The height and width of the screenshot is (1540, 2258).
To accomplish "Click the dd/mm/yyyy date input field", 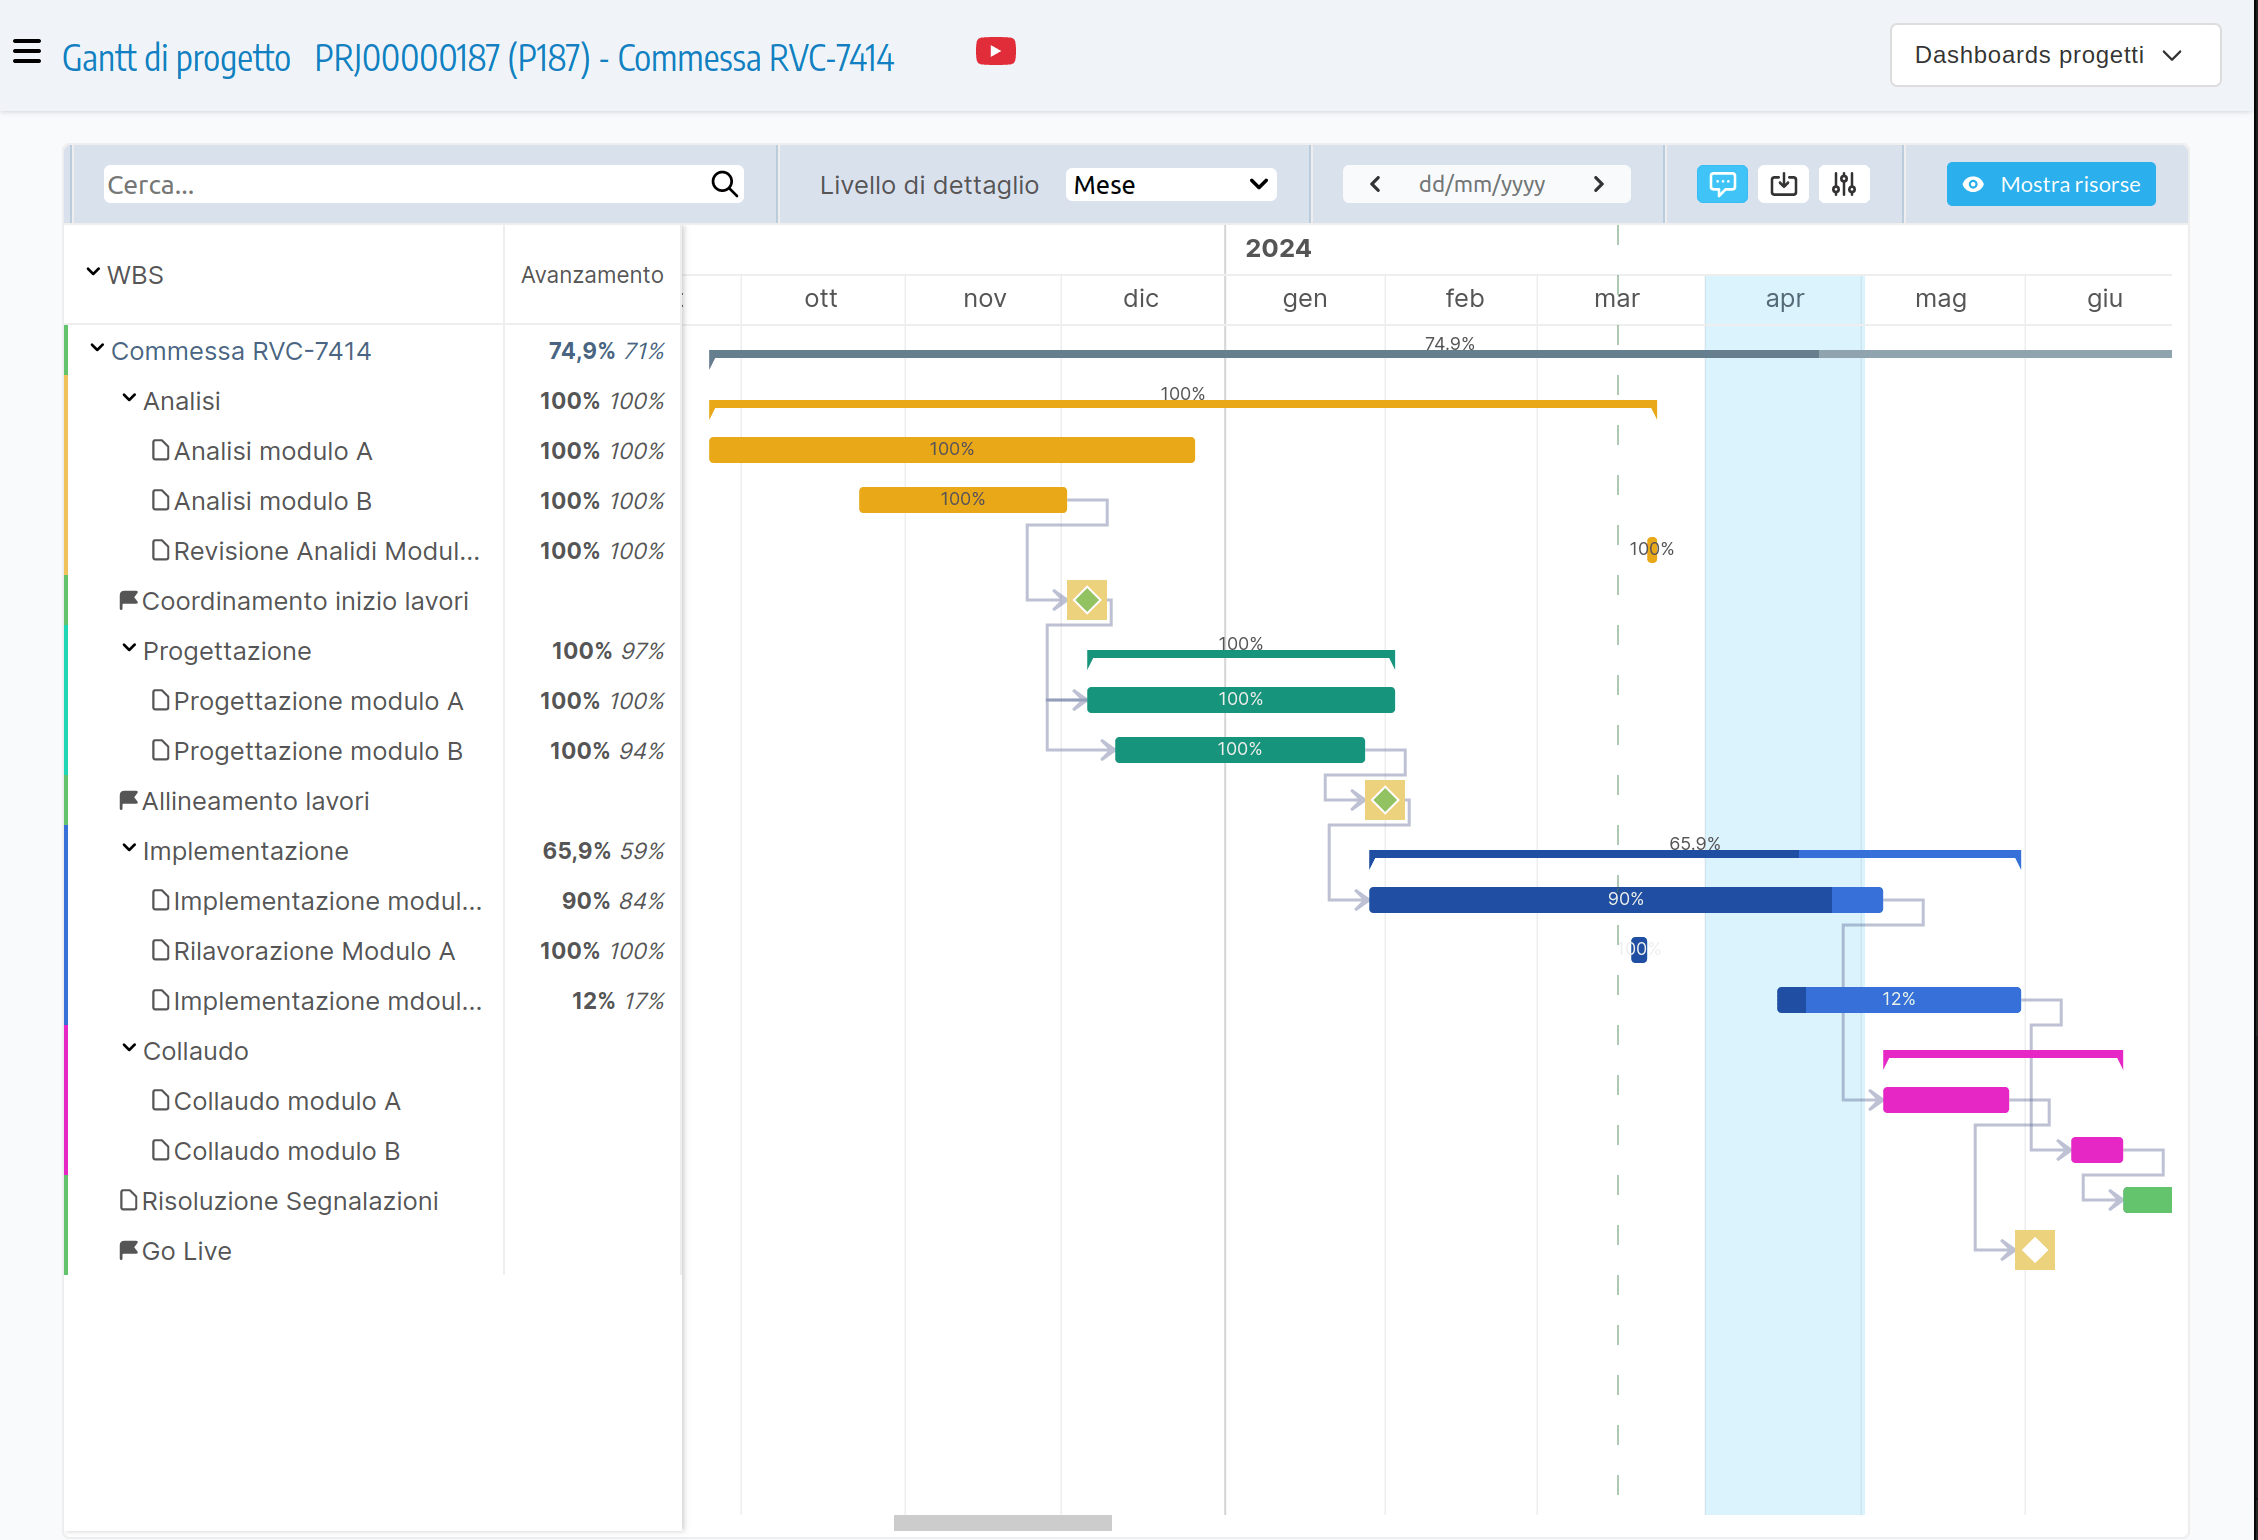I will coord(1485,184).
